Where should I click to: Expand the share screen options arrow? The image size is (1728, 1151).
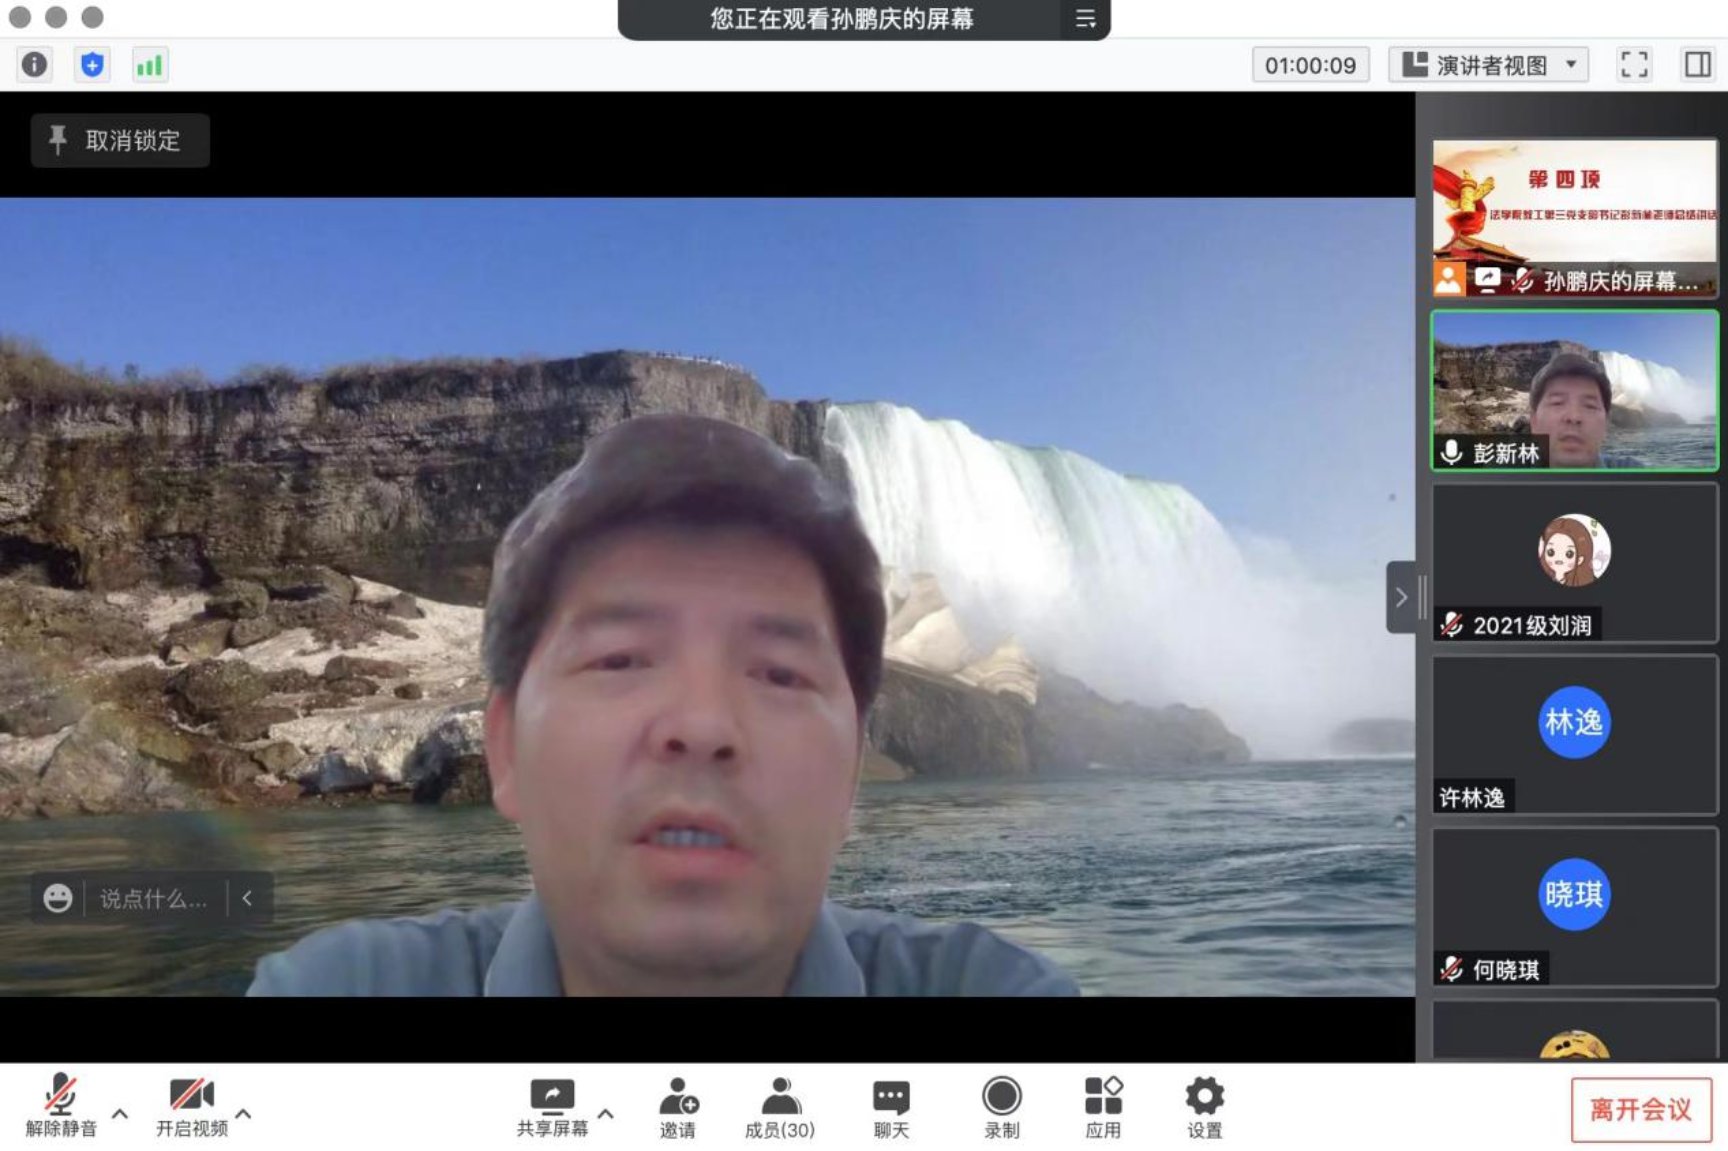point(606,1113)
